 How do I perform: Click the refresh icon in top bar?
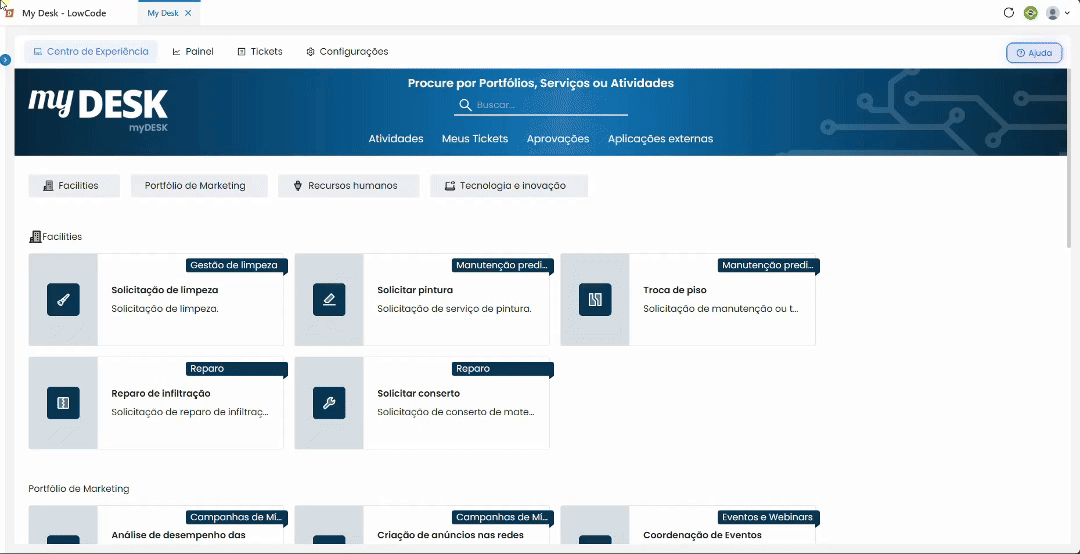point(1009,12)
